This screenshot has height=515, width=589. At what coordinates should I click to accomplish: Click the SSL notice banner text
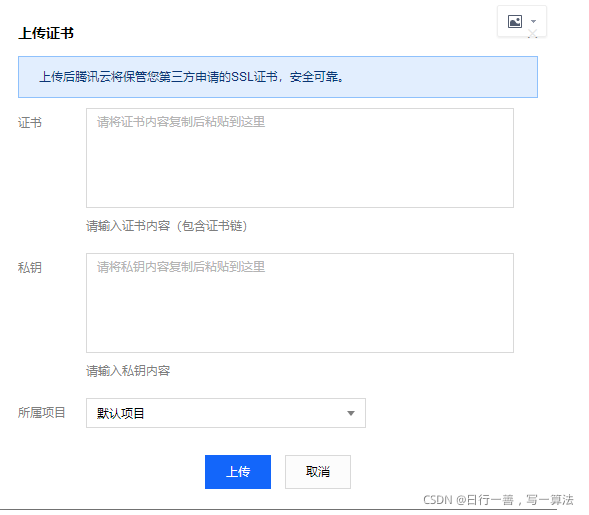[192, 77]
